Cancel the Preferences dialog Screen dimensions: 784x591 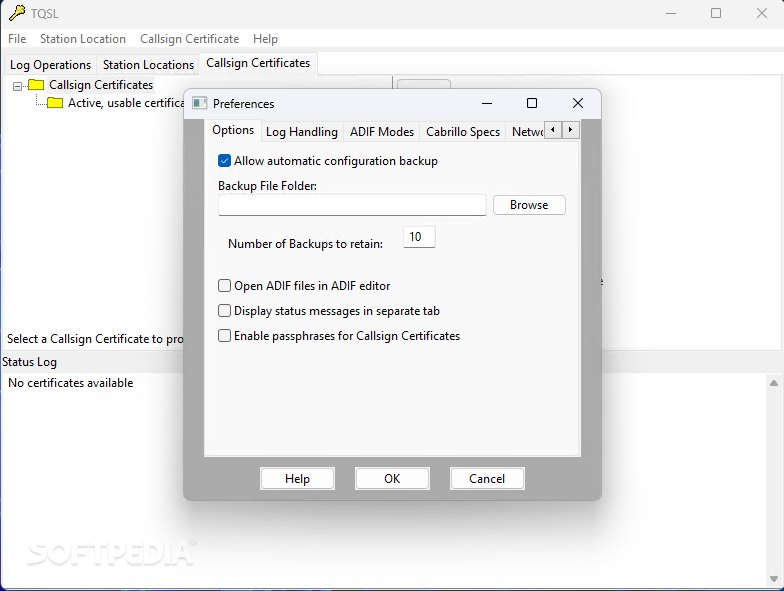pyautogui.click(x=487, y=479)
